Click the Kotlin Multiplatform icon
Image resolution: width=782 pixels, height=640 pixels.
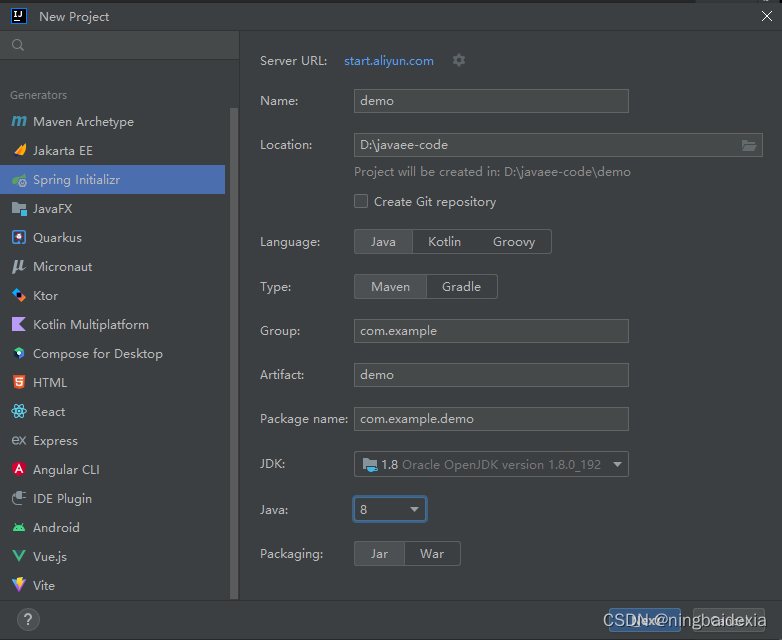tap(19, 324)
